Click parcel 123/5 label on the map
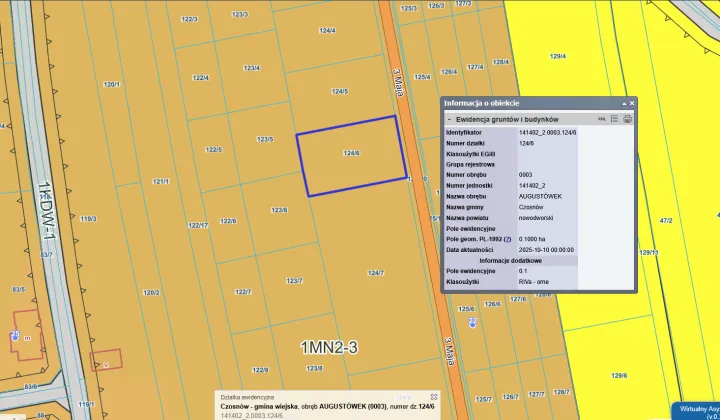The width and height of the screenshot is (720, 420). [x=265, y=139]
